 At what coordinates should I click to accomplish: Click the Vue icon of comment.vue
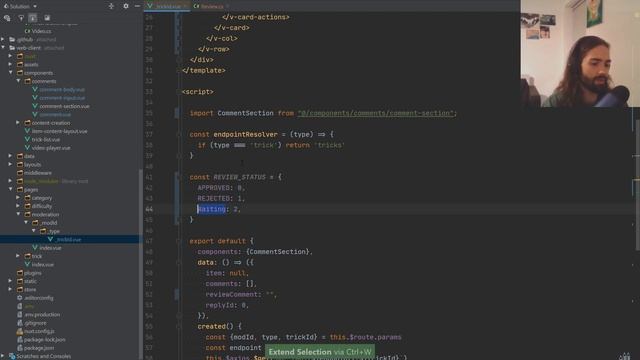(x=35, y=115)
